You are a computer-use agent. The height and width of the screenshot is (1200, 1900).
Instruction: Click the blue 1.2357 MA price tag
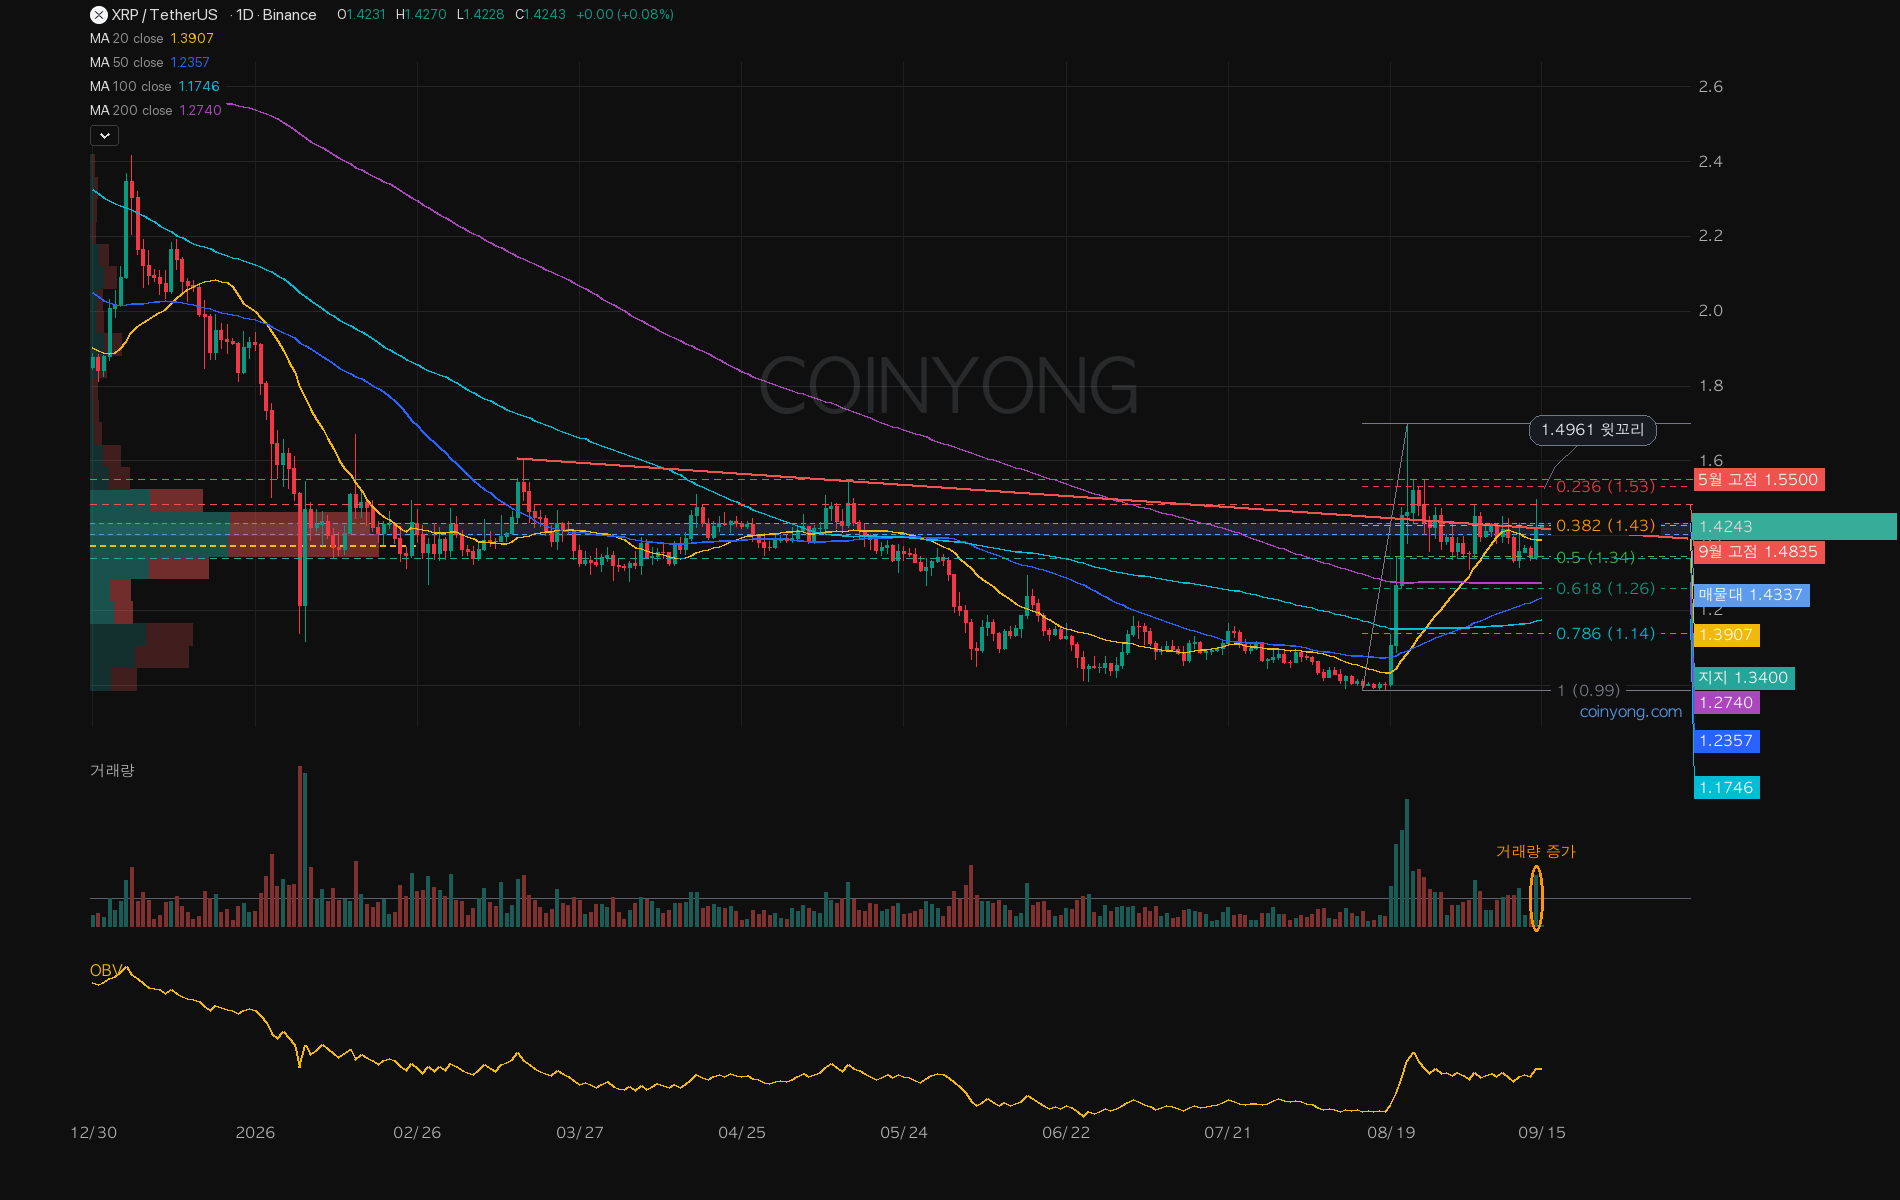pos(1726,740)
